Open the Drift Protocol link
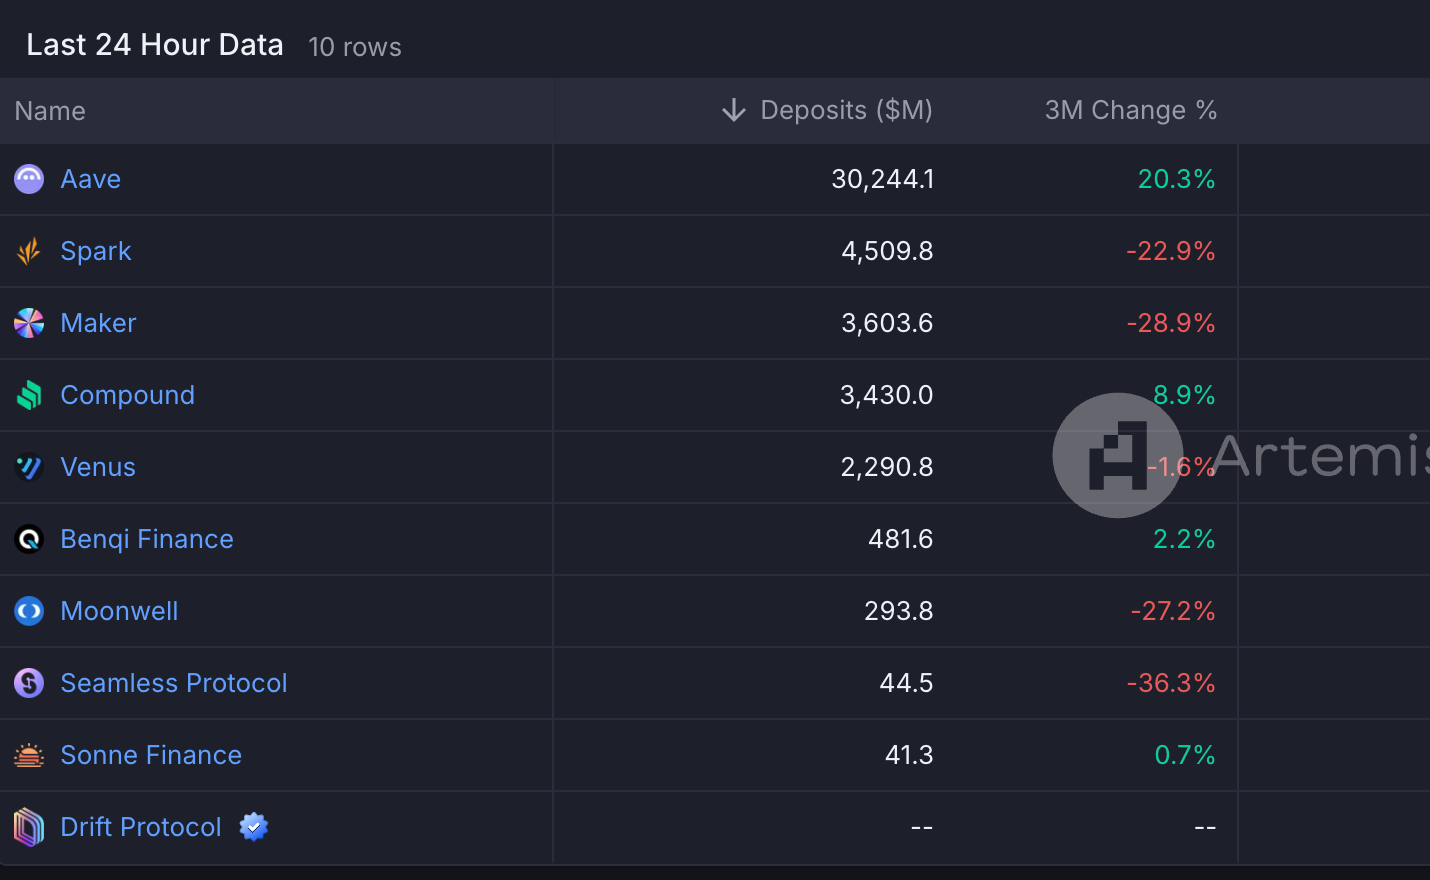 tap(141, 827)
